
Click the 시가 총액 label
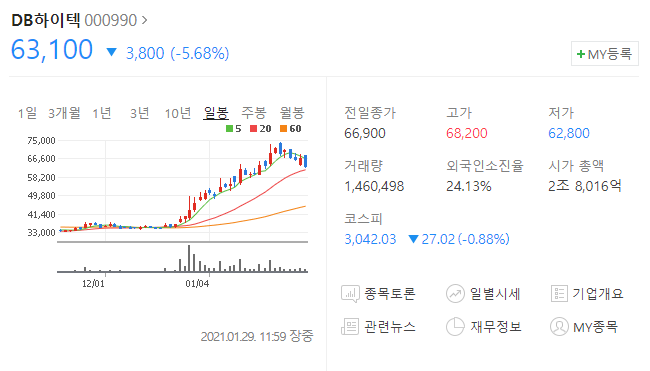coord(576,166)
